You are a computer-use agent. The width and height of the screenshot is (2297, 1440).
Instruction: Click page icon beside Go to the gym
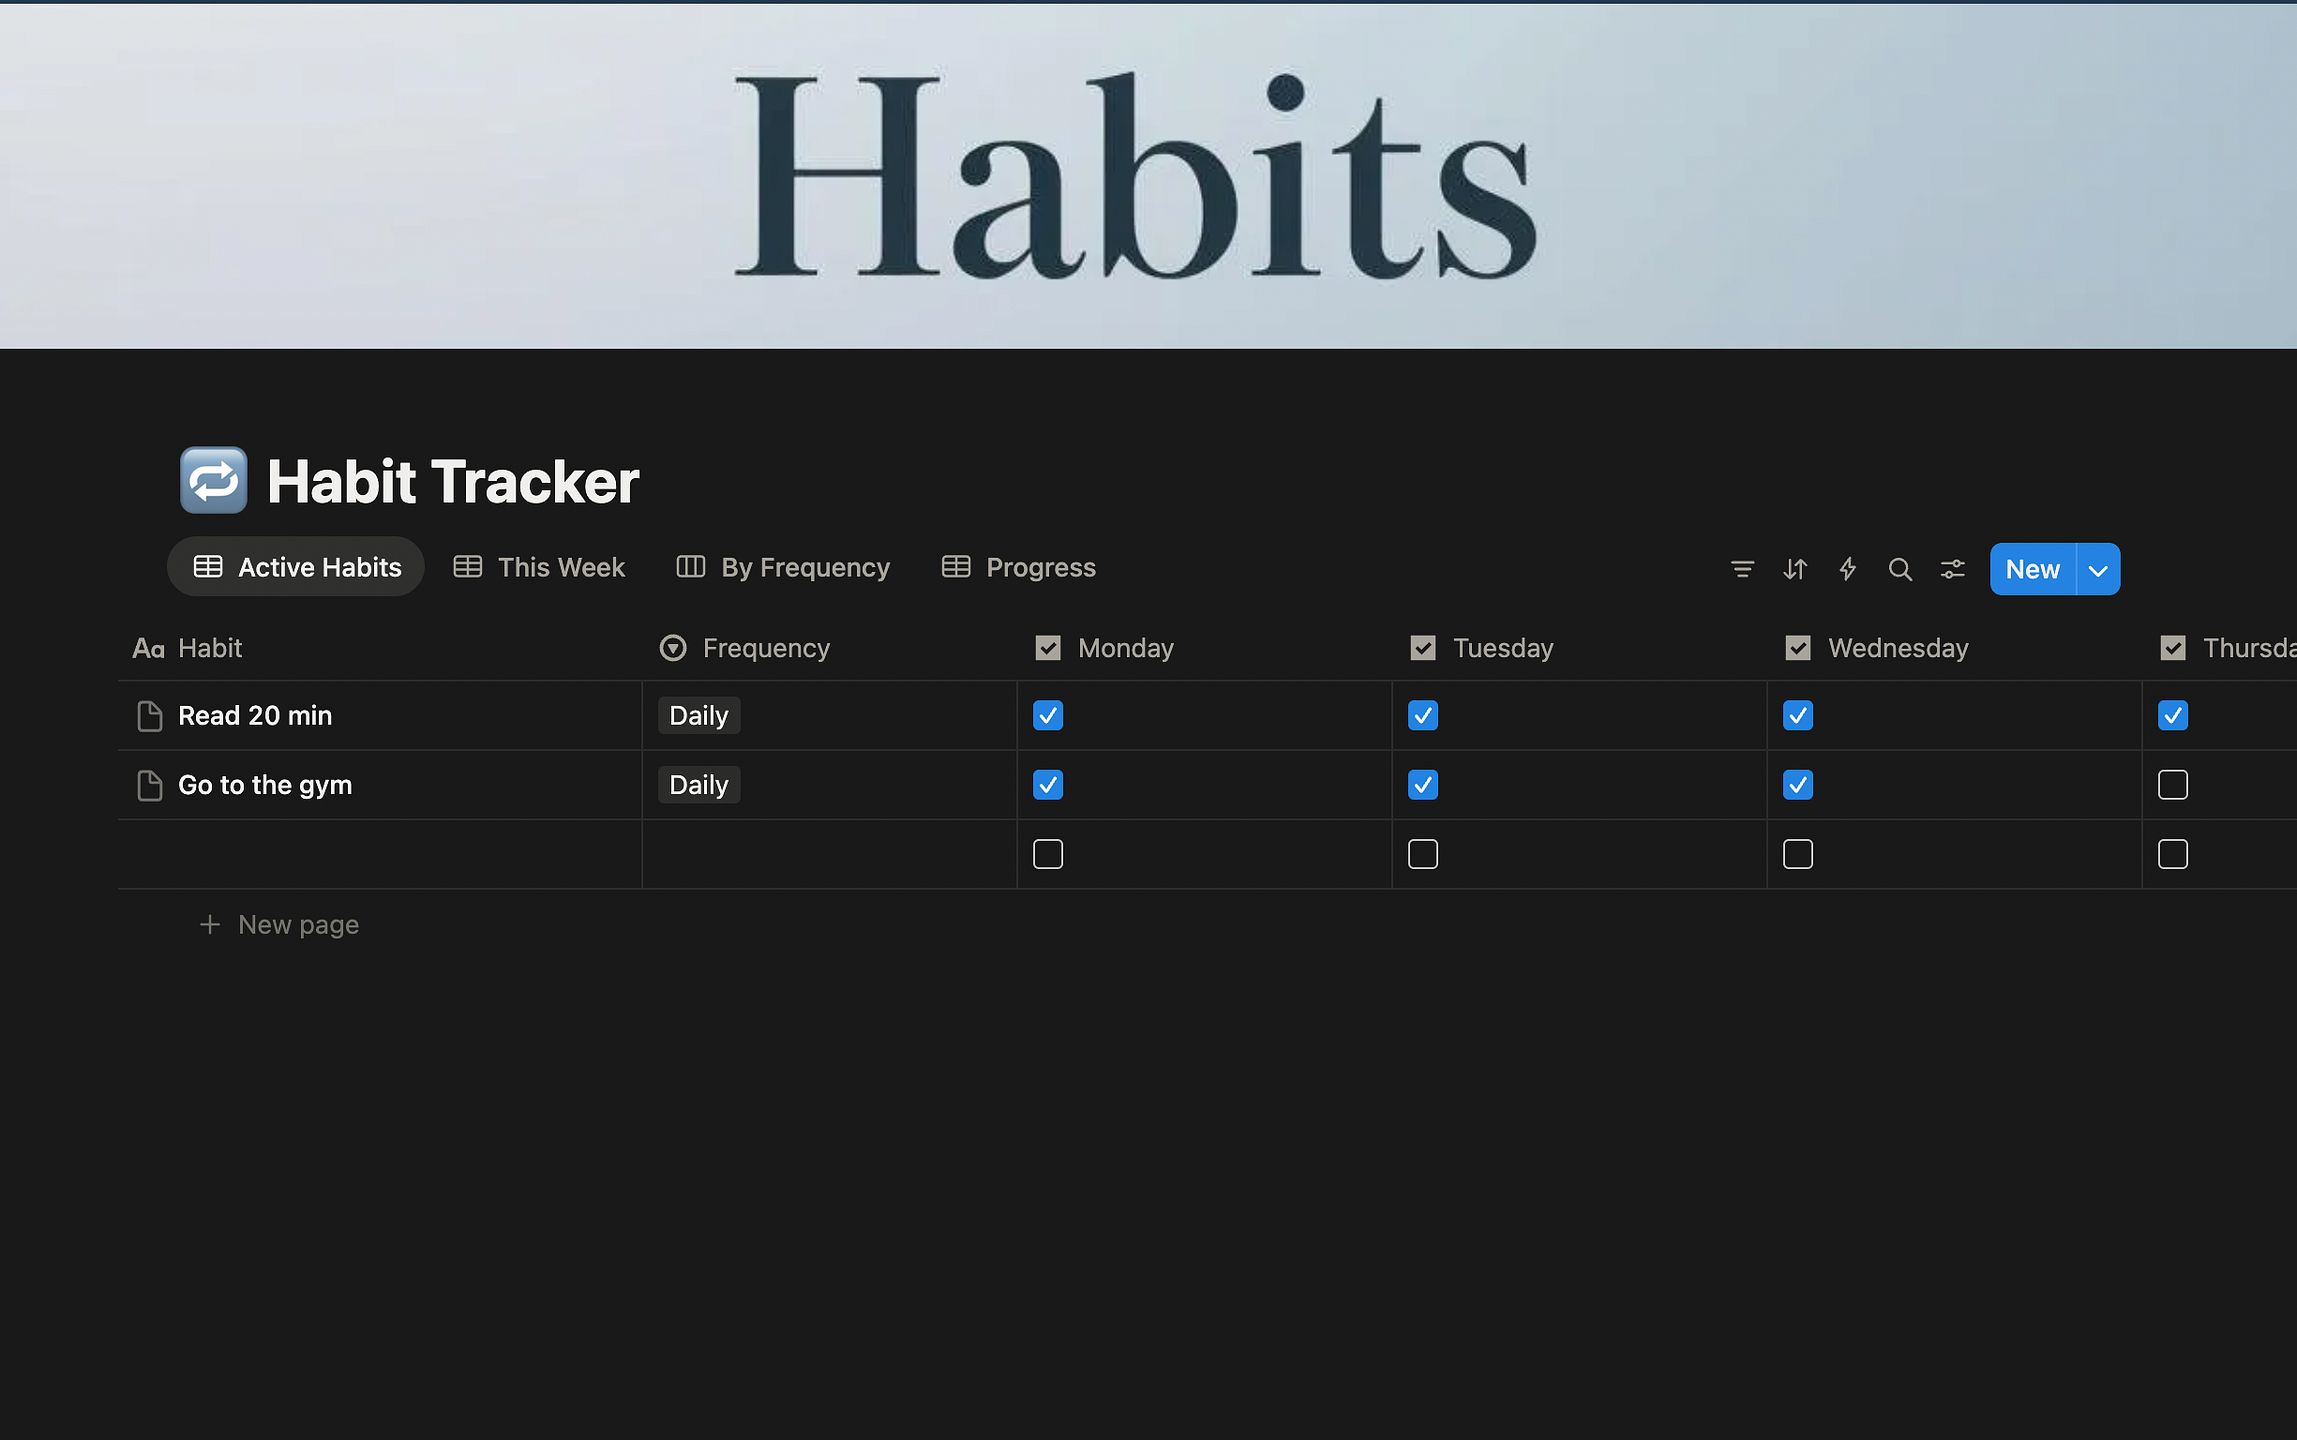[149, 785]
